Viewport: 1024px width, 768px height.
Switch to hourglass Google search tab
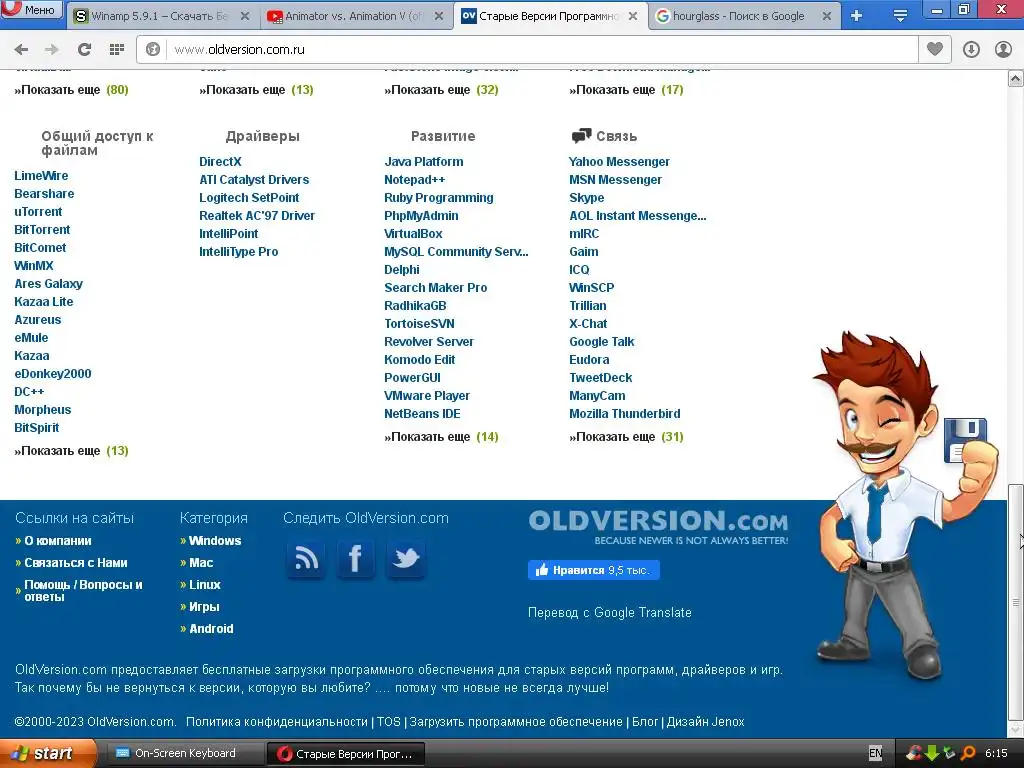tap(744, 16)
